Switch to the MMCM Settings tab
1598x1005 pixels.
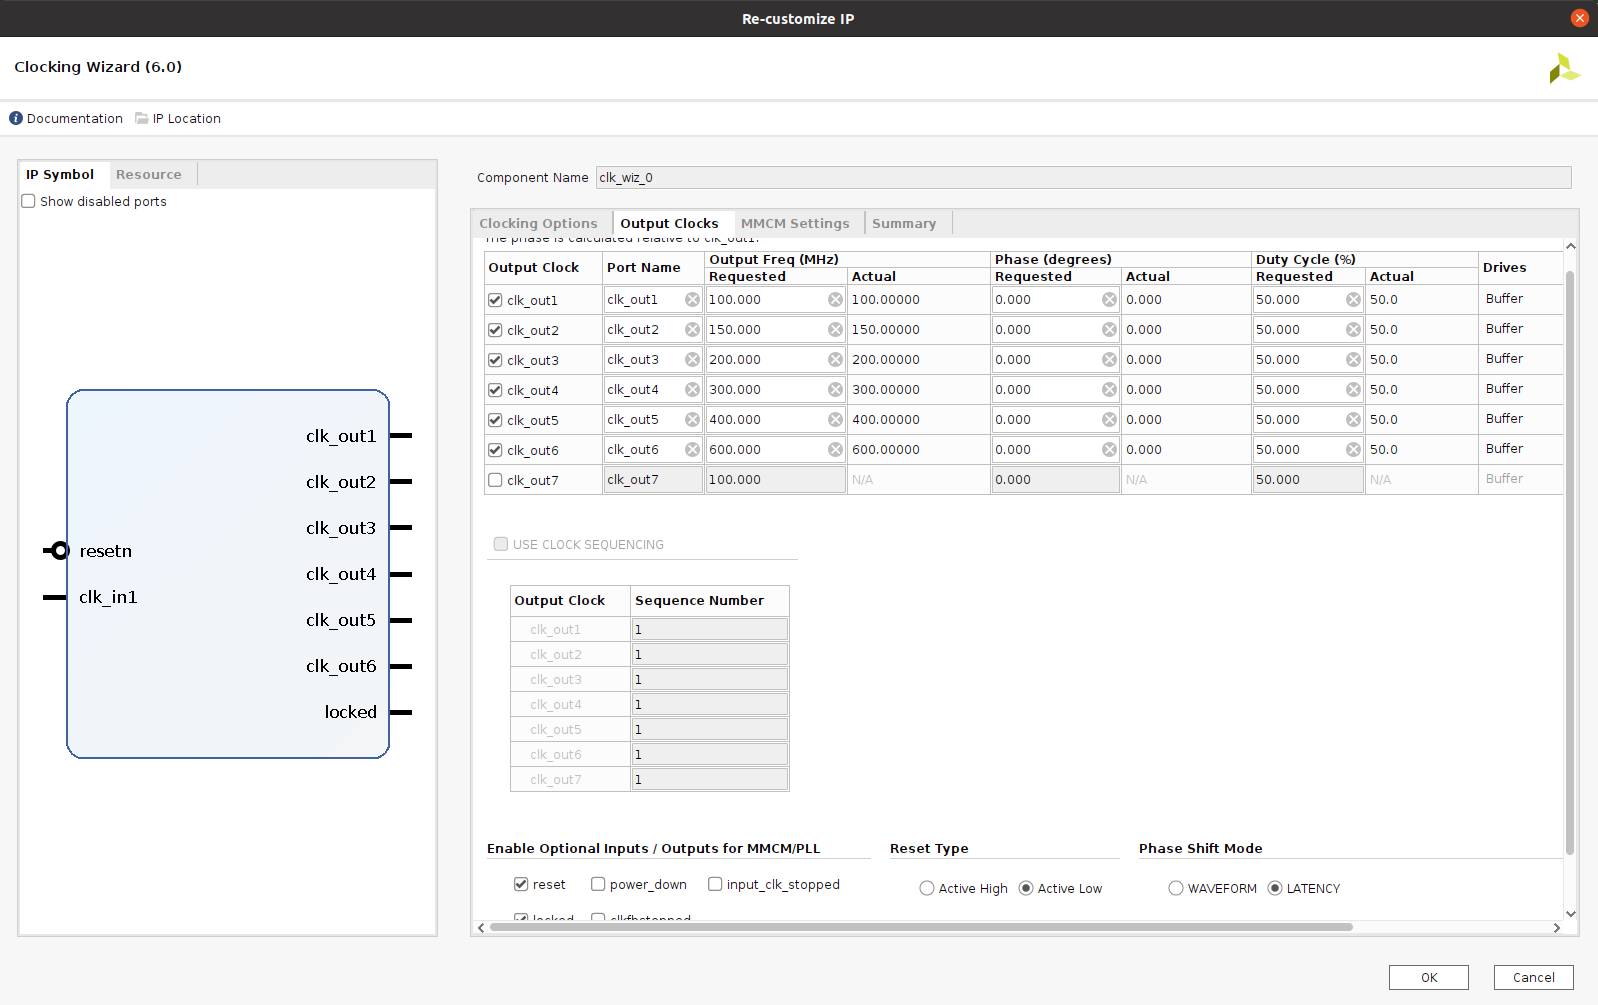(795, 223)
